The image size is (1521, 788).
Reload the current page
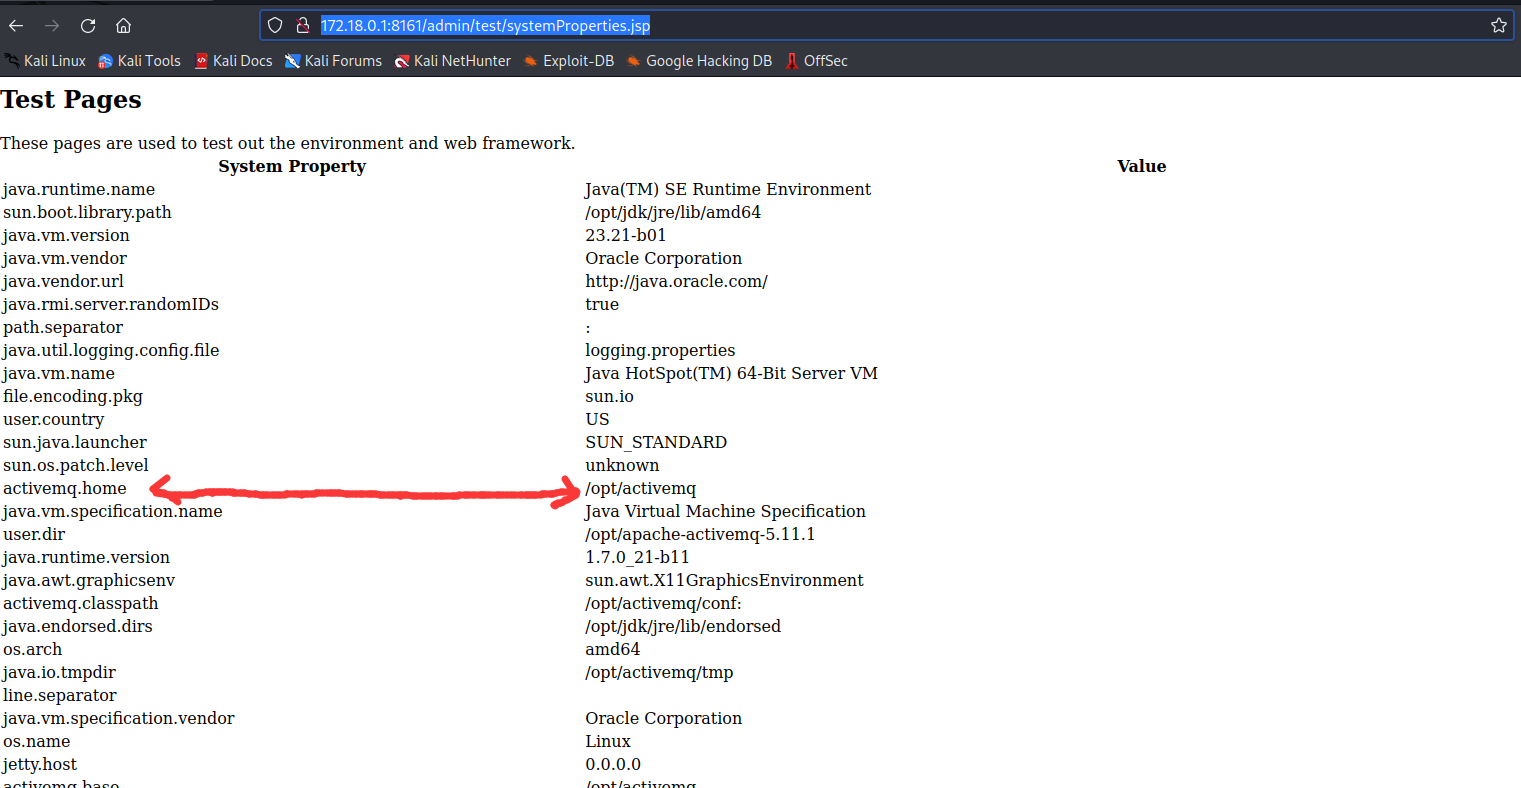tap(88, 25)
